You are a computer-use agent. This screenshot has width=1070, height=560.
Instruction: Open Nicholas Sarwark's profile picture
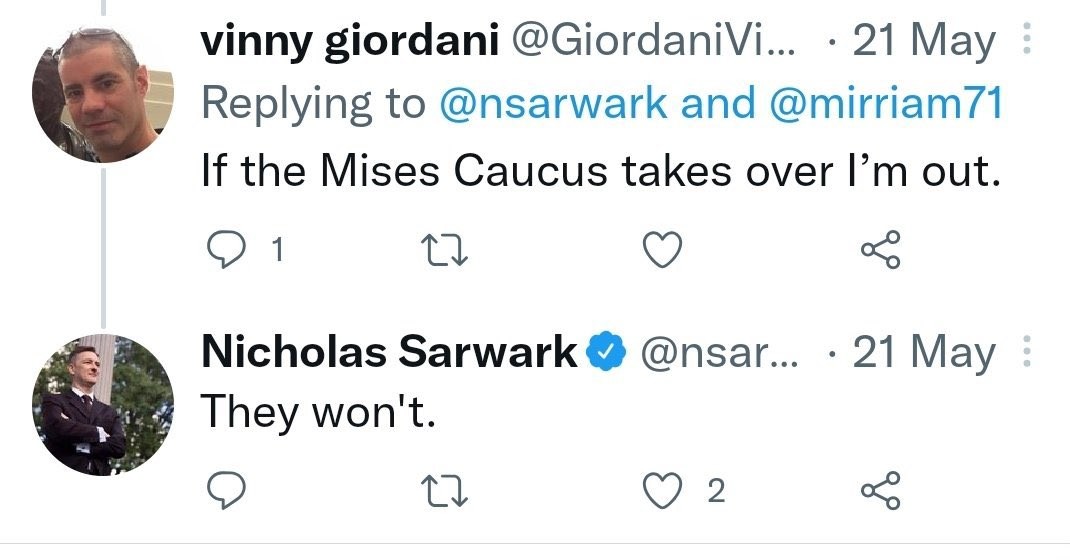click(104, 404)
